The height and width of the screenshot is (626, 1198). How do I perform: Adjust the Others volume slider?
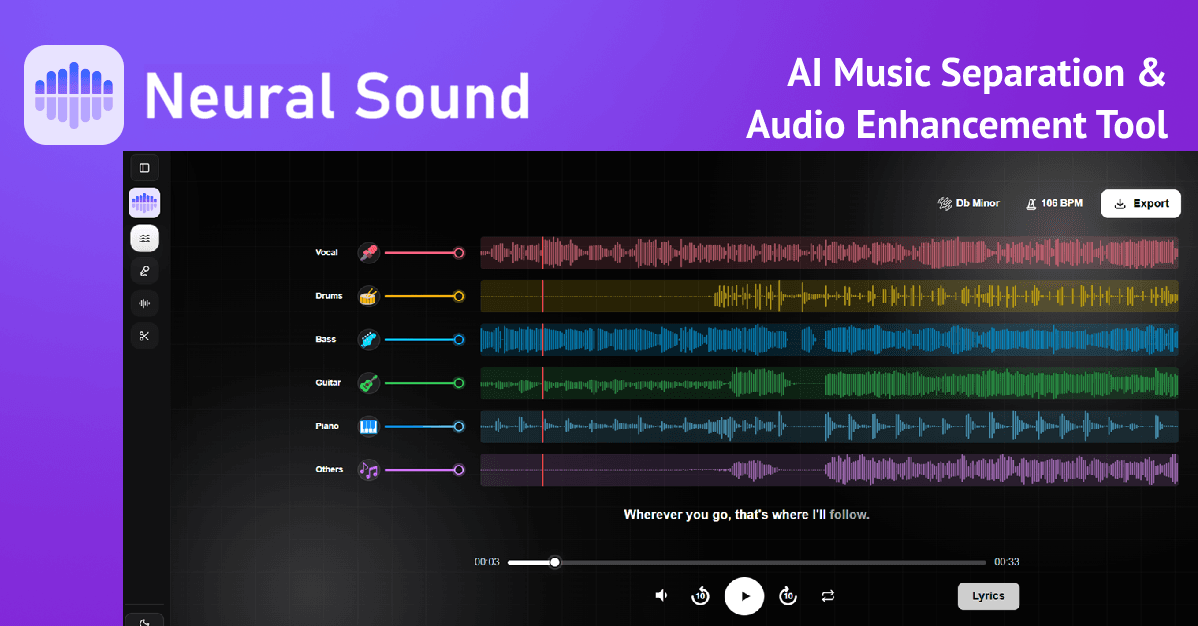(x=424, y=470)
